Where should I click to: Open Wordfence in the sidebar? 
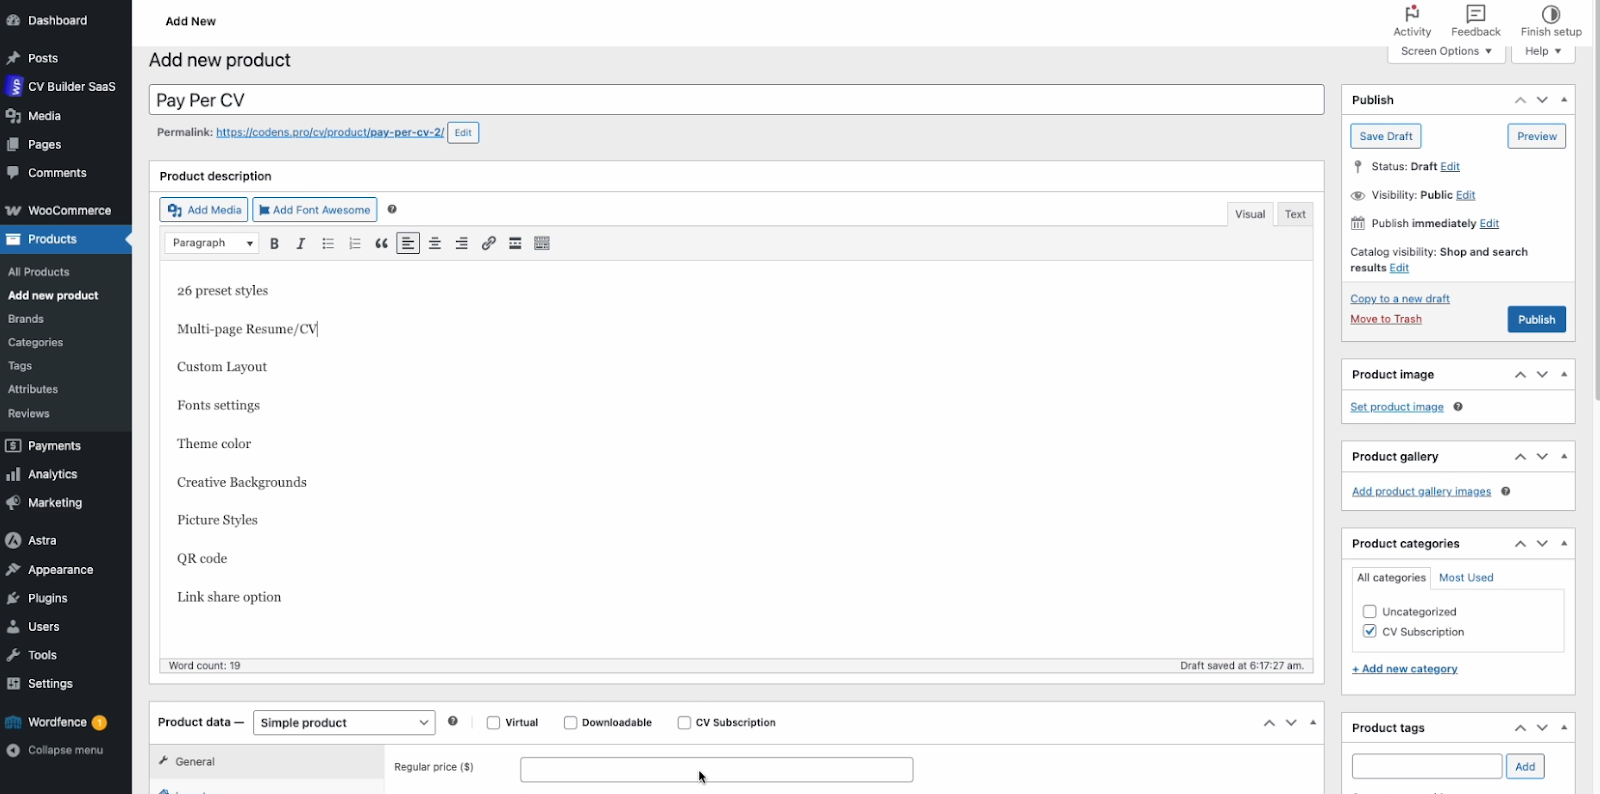point(57,722)
